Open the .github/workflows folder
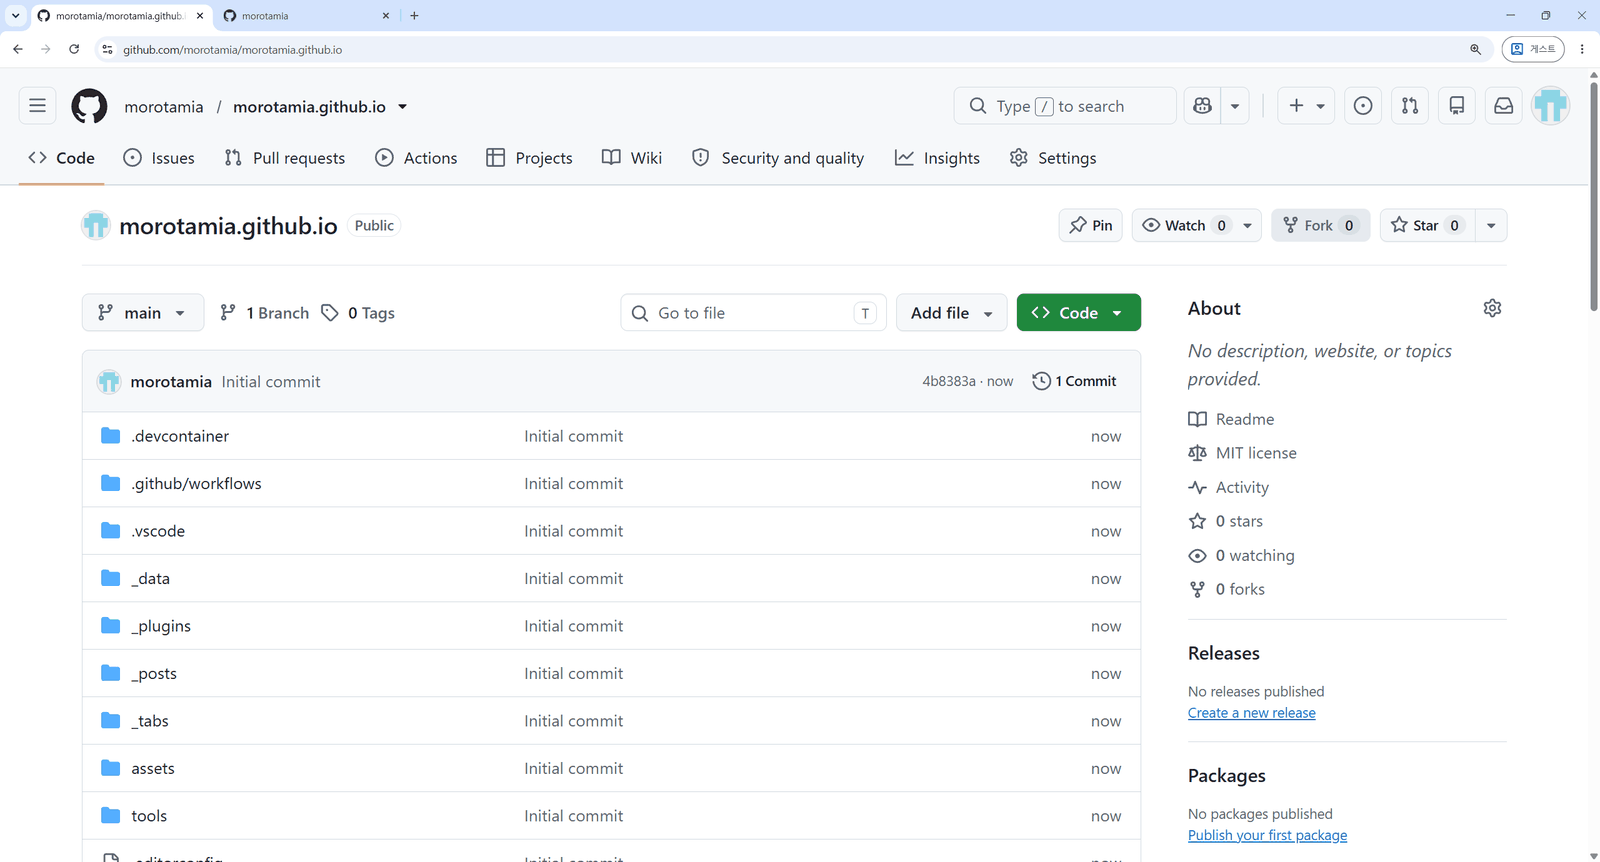This screenshot has height=862, width=1600. [196, 484]
